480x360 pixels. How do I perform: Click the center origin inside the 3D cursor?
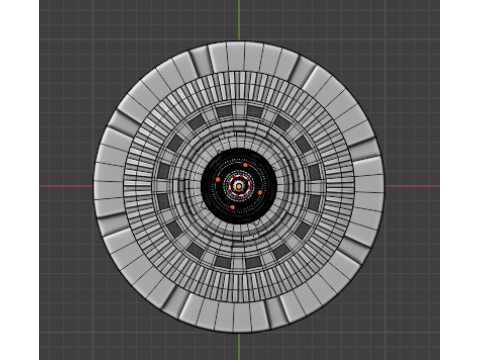click(x=239, y=186)
